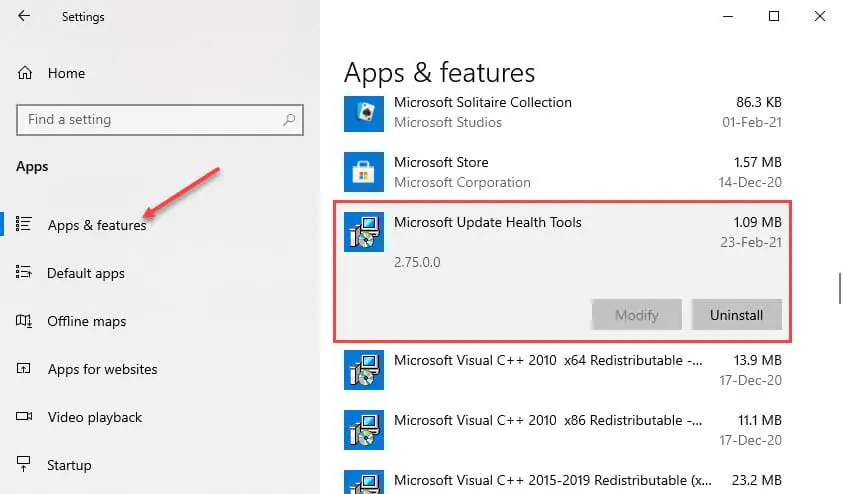
Task: Click the Microsoft Studios publisher text
Action: coord(448,123)
